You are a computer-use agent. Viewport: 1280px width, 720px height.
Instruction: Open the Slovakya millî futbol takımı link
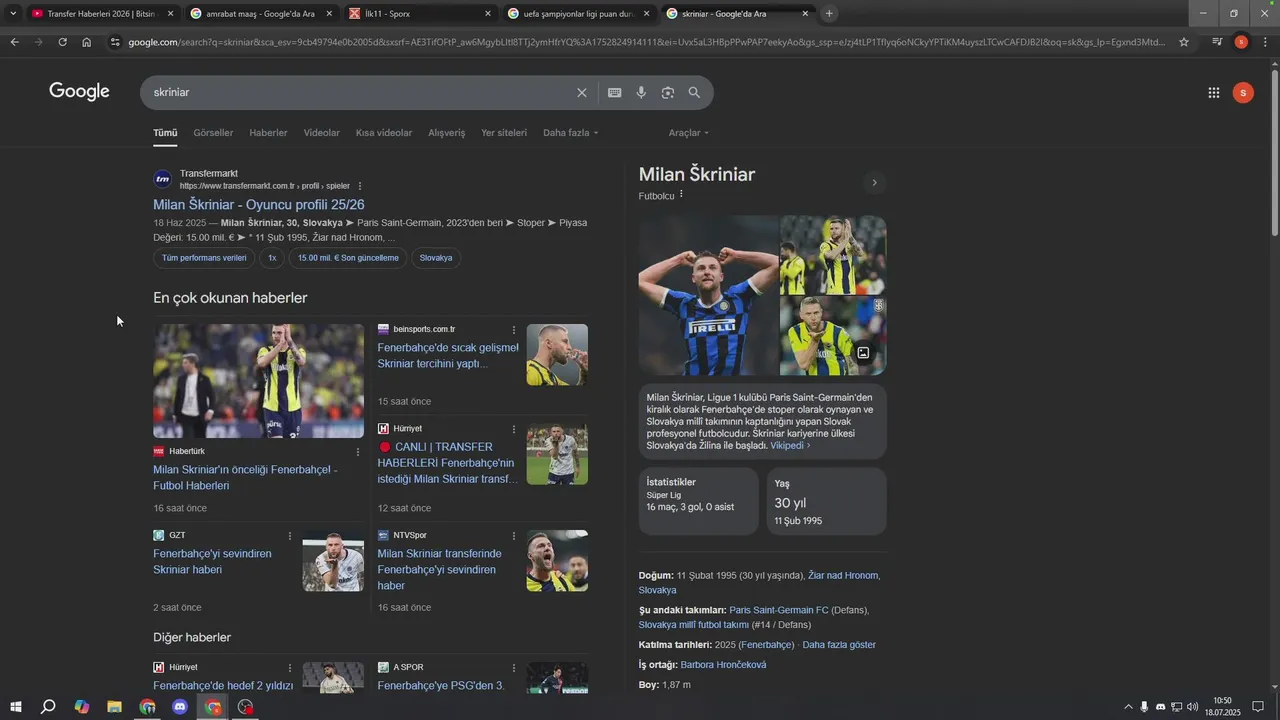(694, 625)
